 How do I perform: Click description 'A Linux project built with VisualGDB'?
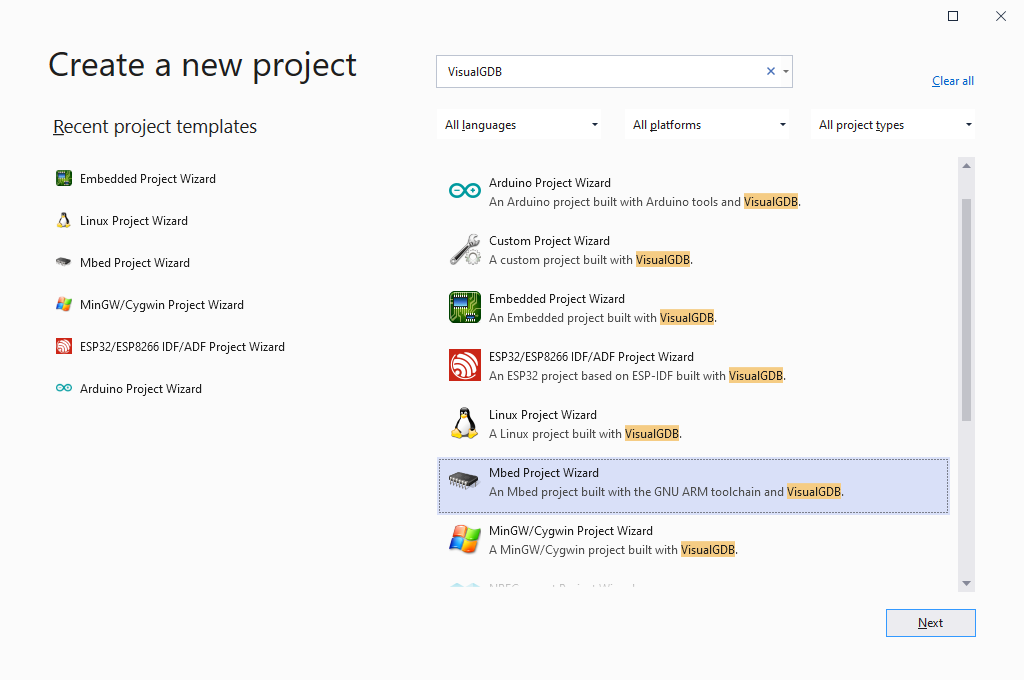pyautogui.click(x=585, y=434)
